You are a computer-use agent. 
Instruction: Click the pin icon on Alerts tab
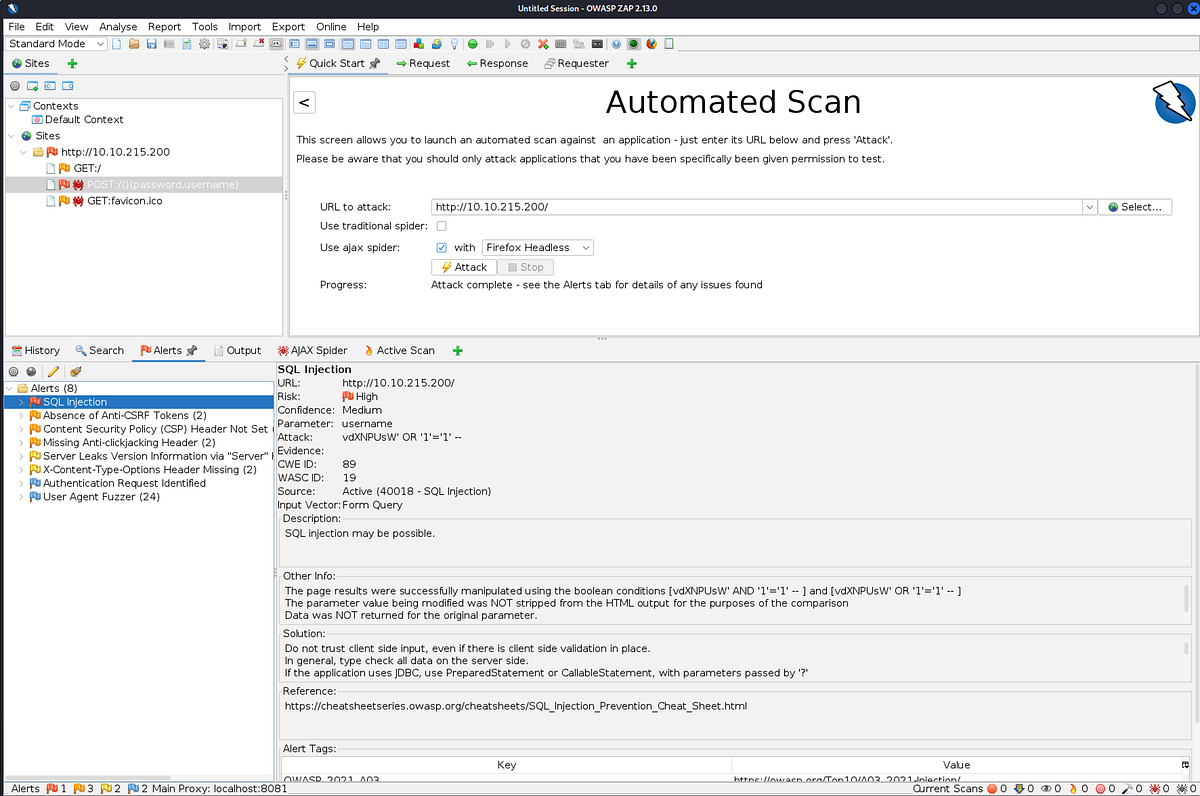tap(192, 350)
